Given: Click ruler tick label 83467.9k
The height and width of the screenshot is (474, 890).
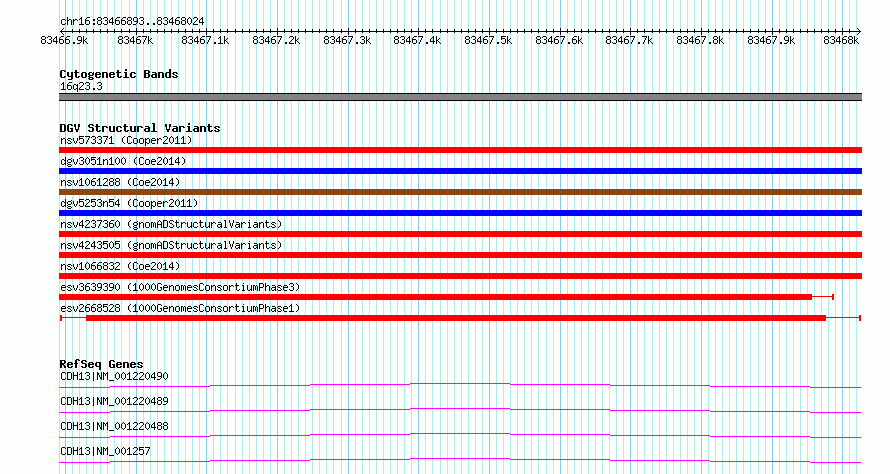Looking at the screenshot, I should coord(771,40).
